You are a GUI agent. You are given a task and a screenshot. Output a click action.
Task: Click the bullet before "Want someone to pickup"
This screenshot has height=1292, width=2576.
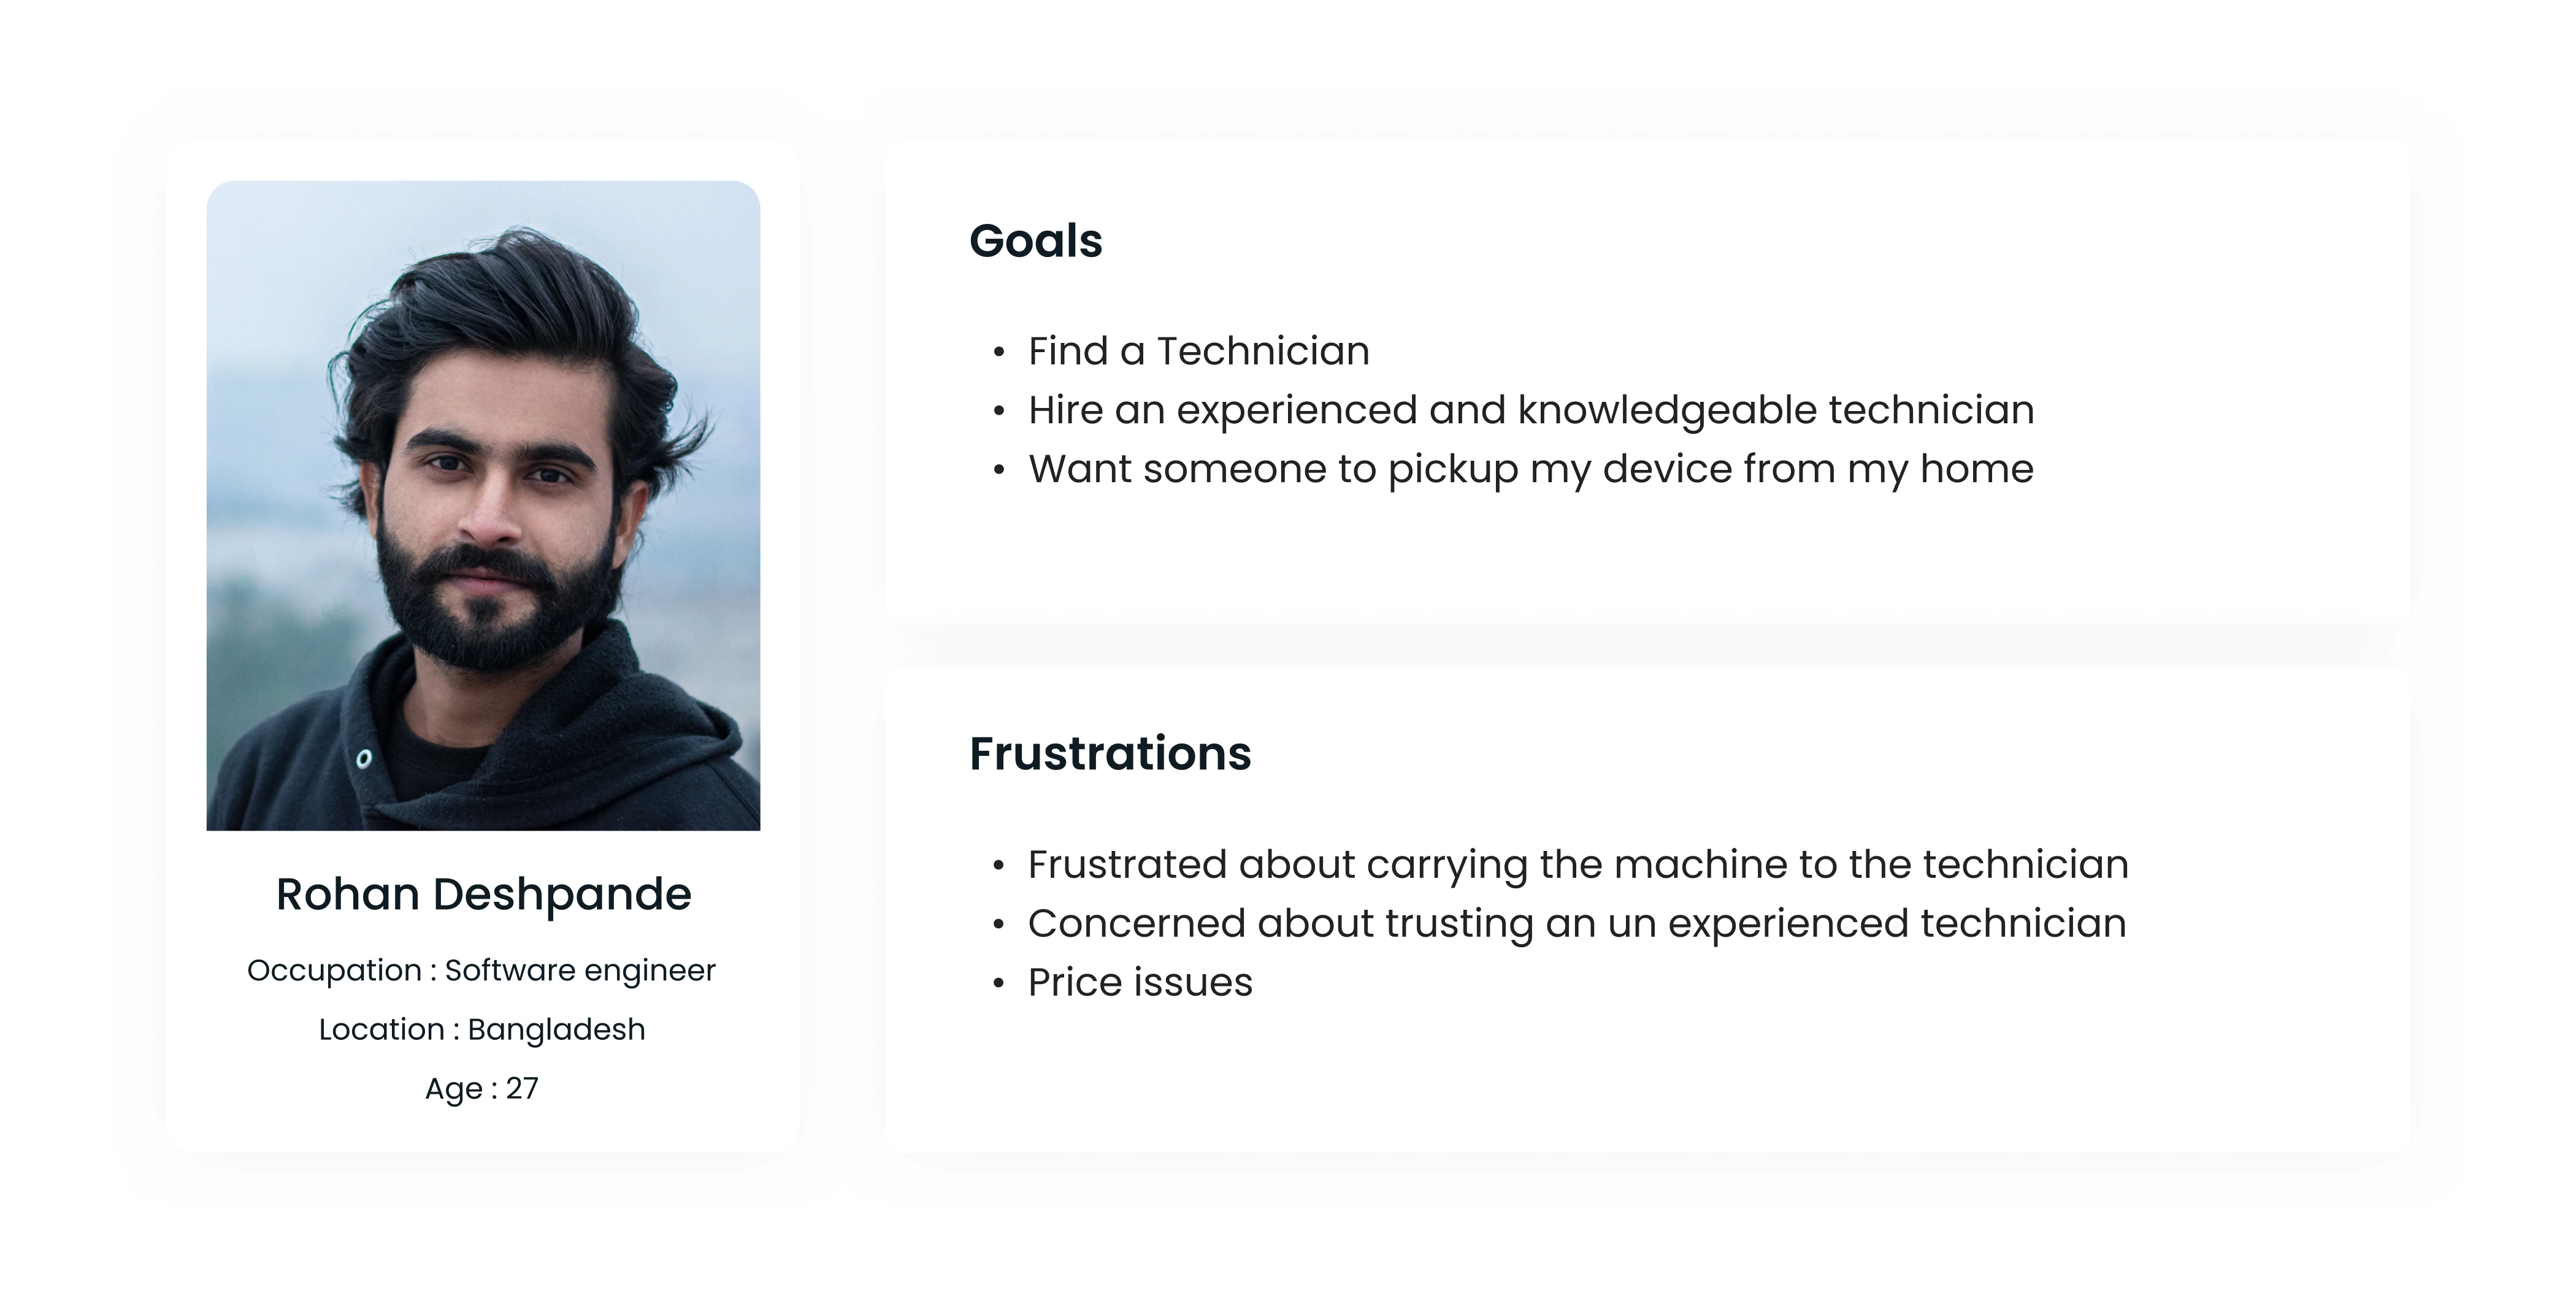(998, 470)
